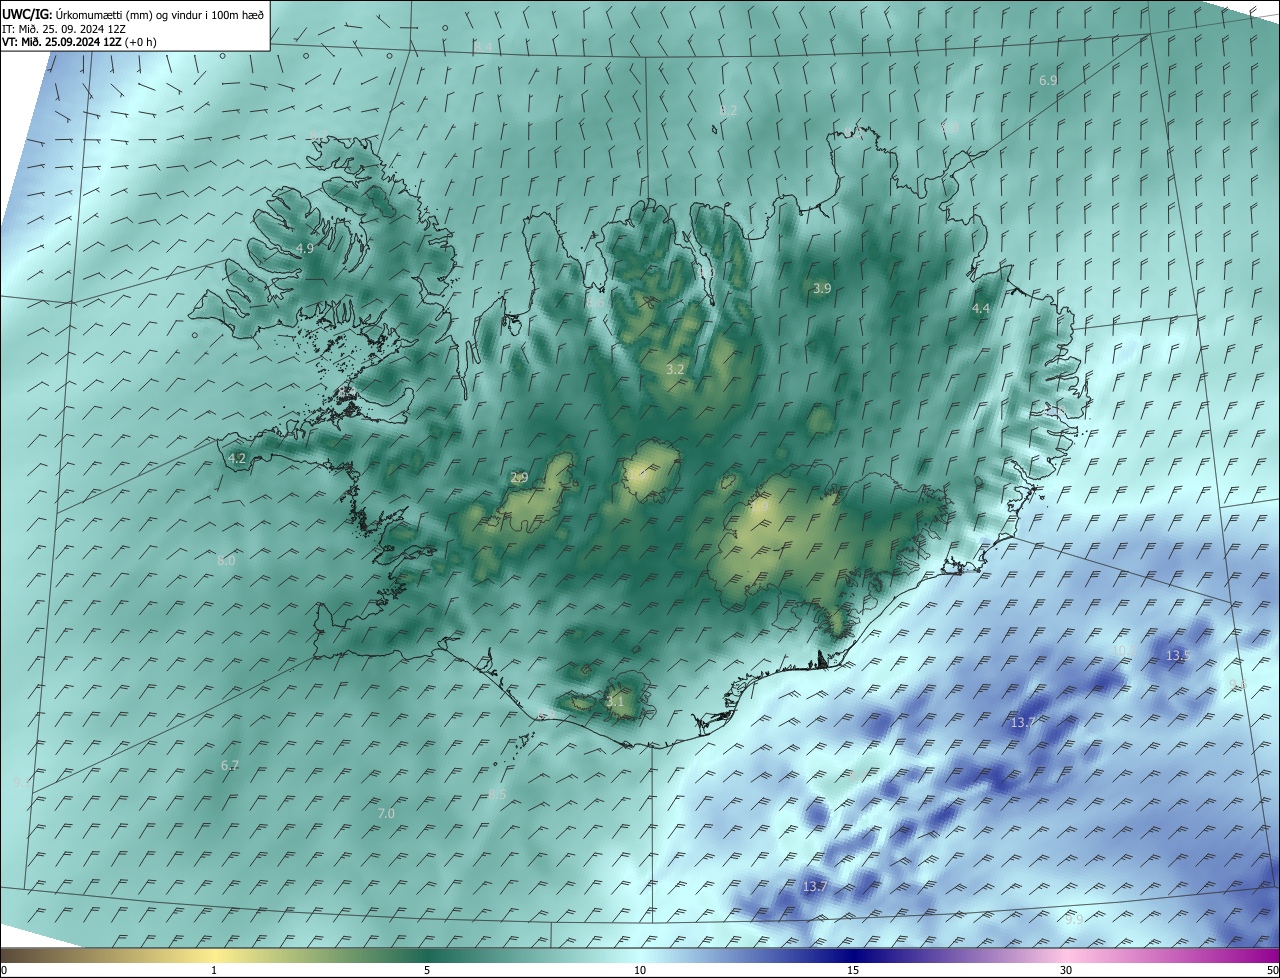Click the 2.9 value label on the map

(x=519, y=478)
